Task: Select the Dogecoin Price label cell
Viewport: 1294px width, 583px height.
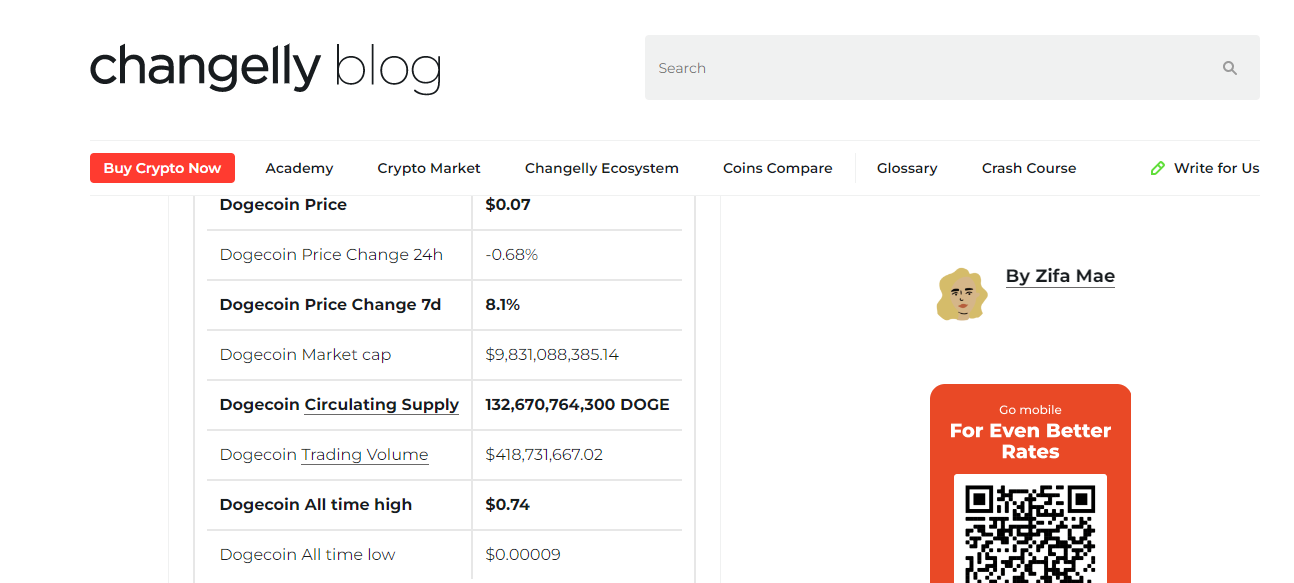Action: 283,205
